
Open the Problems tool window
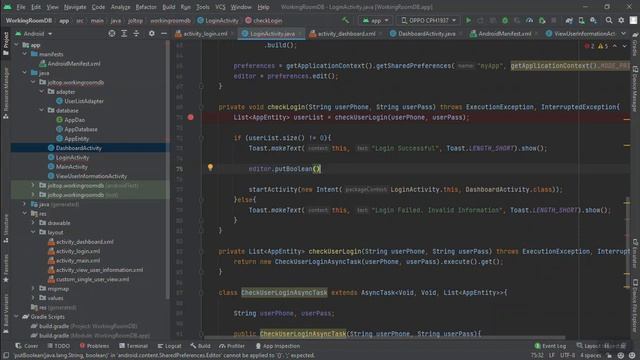[94, 346]
